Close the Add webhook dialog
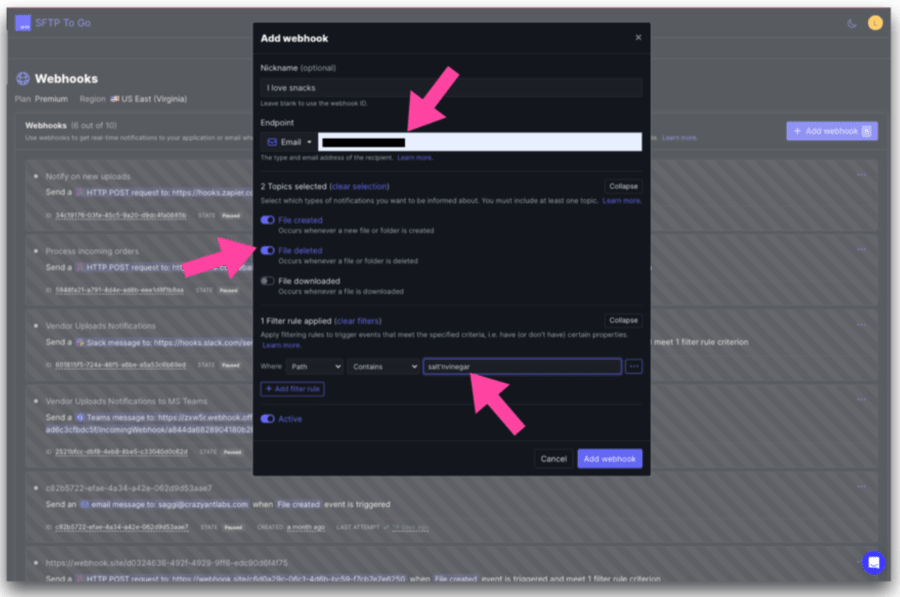 tap(638, 38)
